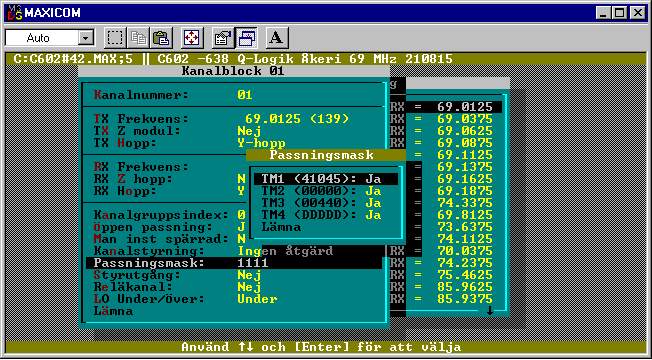652x360 pixels.
Task: Click the Paste clipboard toolbar icon
Action: (161, 38)
